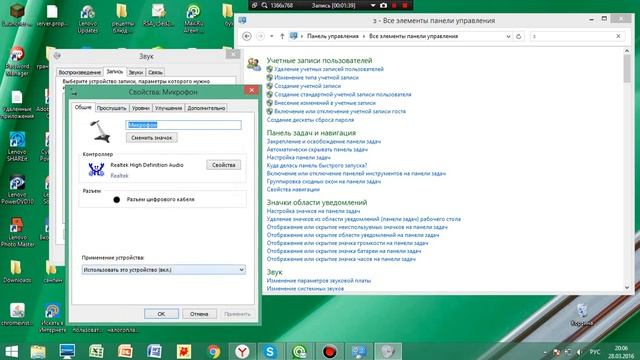The height and width of the screenshot is (360, 640).
Task: Open Создание дискеты сброса пароля link
Action: pyautogui.click(x=310, y=120)
